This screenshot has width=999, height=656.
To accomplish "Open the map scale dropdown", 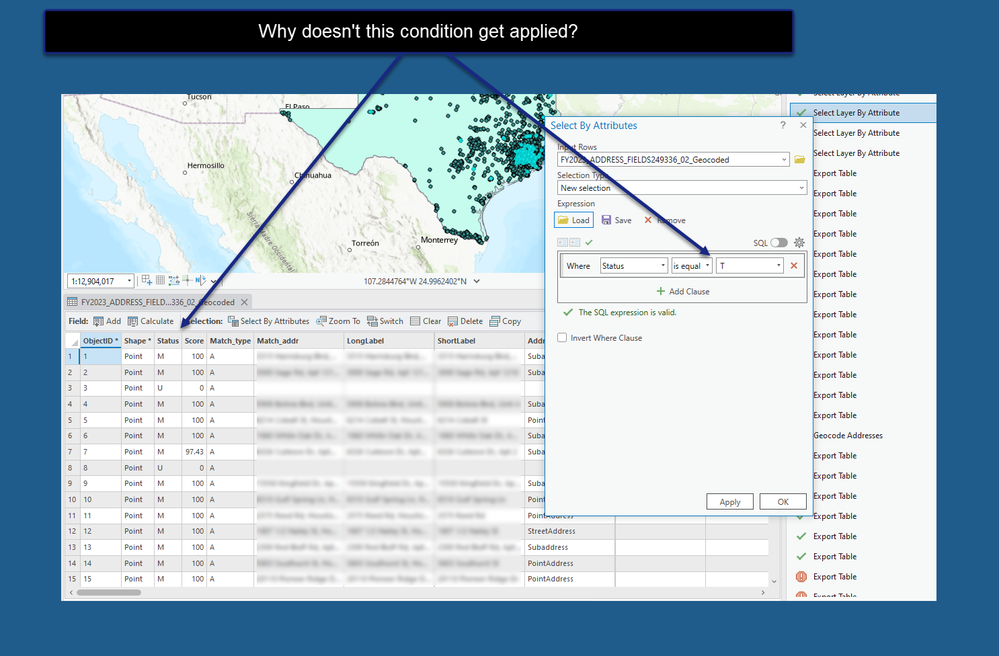I will tap(129, 281).
